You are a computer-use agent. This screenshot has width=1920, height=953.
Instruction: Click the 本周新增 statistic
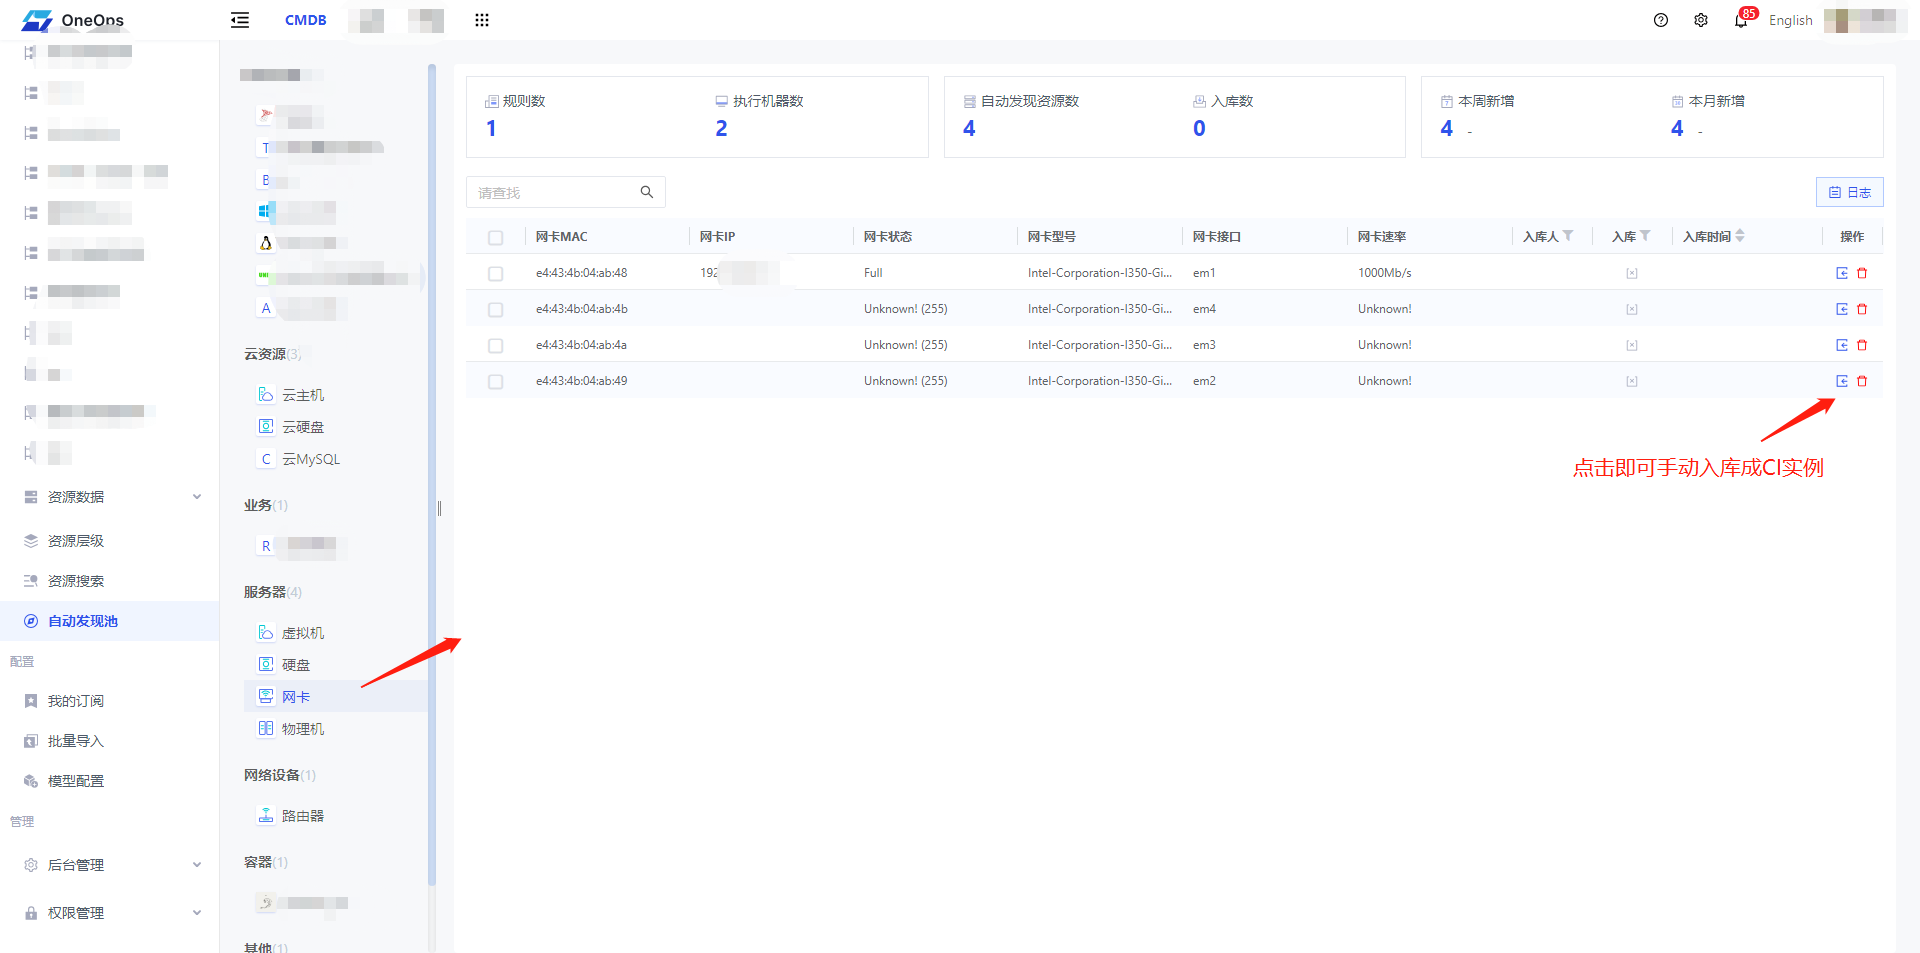1477,116
